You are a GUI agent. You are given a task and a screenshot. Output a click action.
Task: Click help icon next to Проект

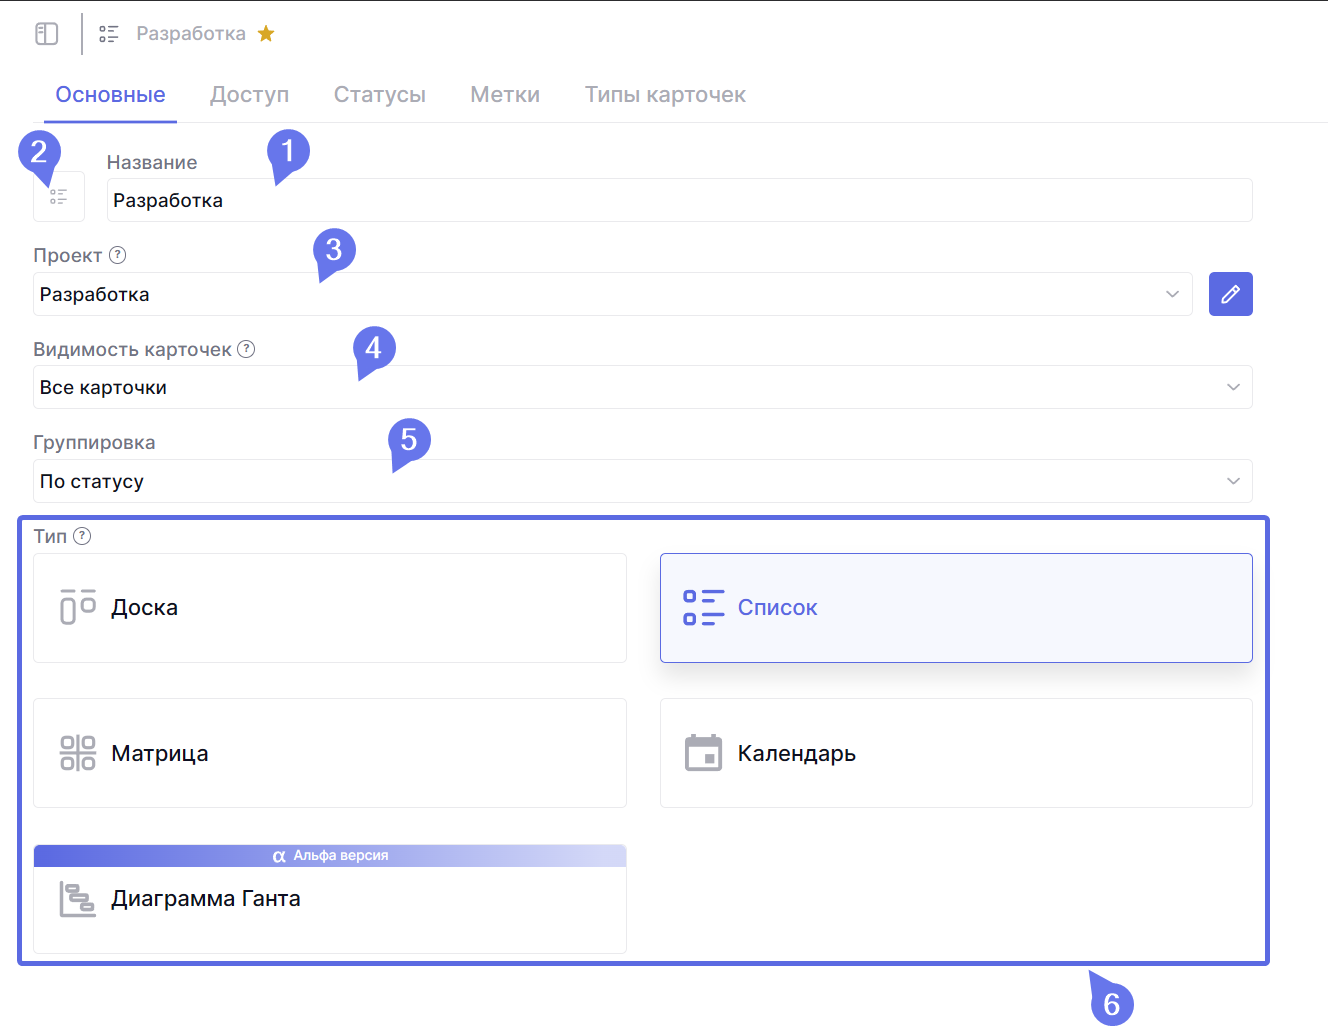click(x=118, y=255)
